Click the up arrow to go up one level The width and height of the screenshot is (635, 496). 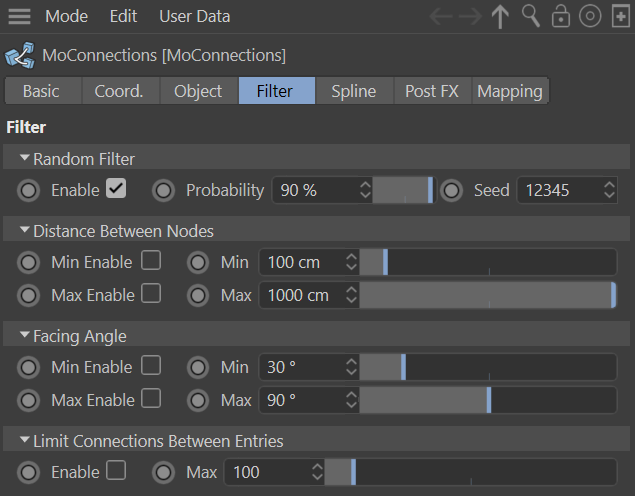(x=501, y=17)
